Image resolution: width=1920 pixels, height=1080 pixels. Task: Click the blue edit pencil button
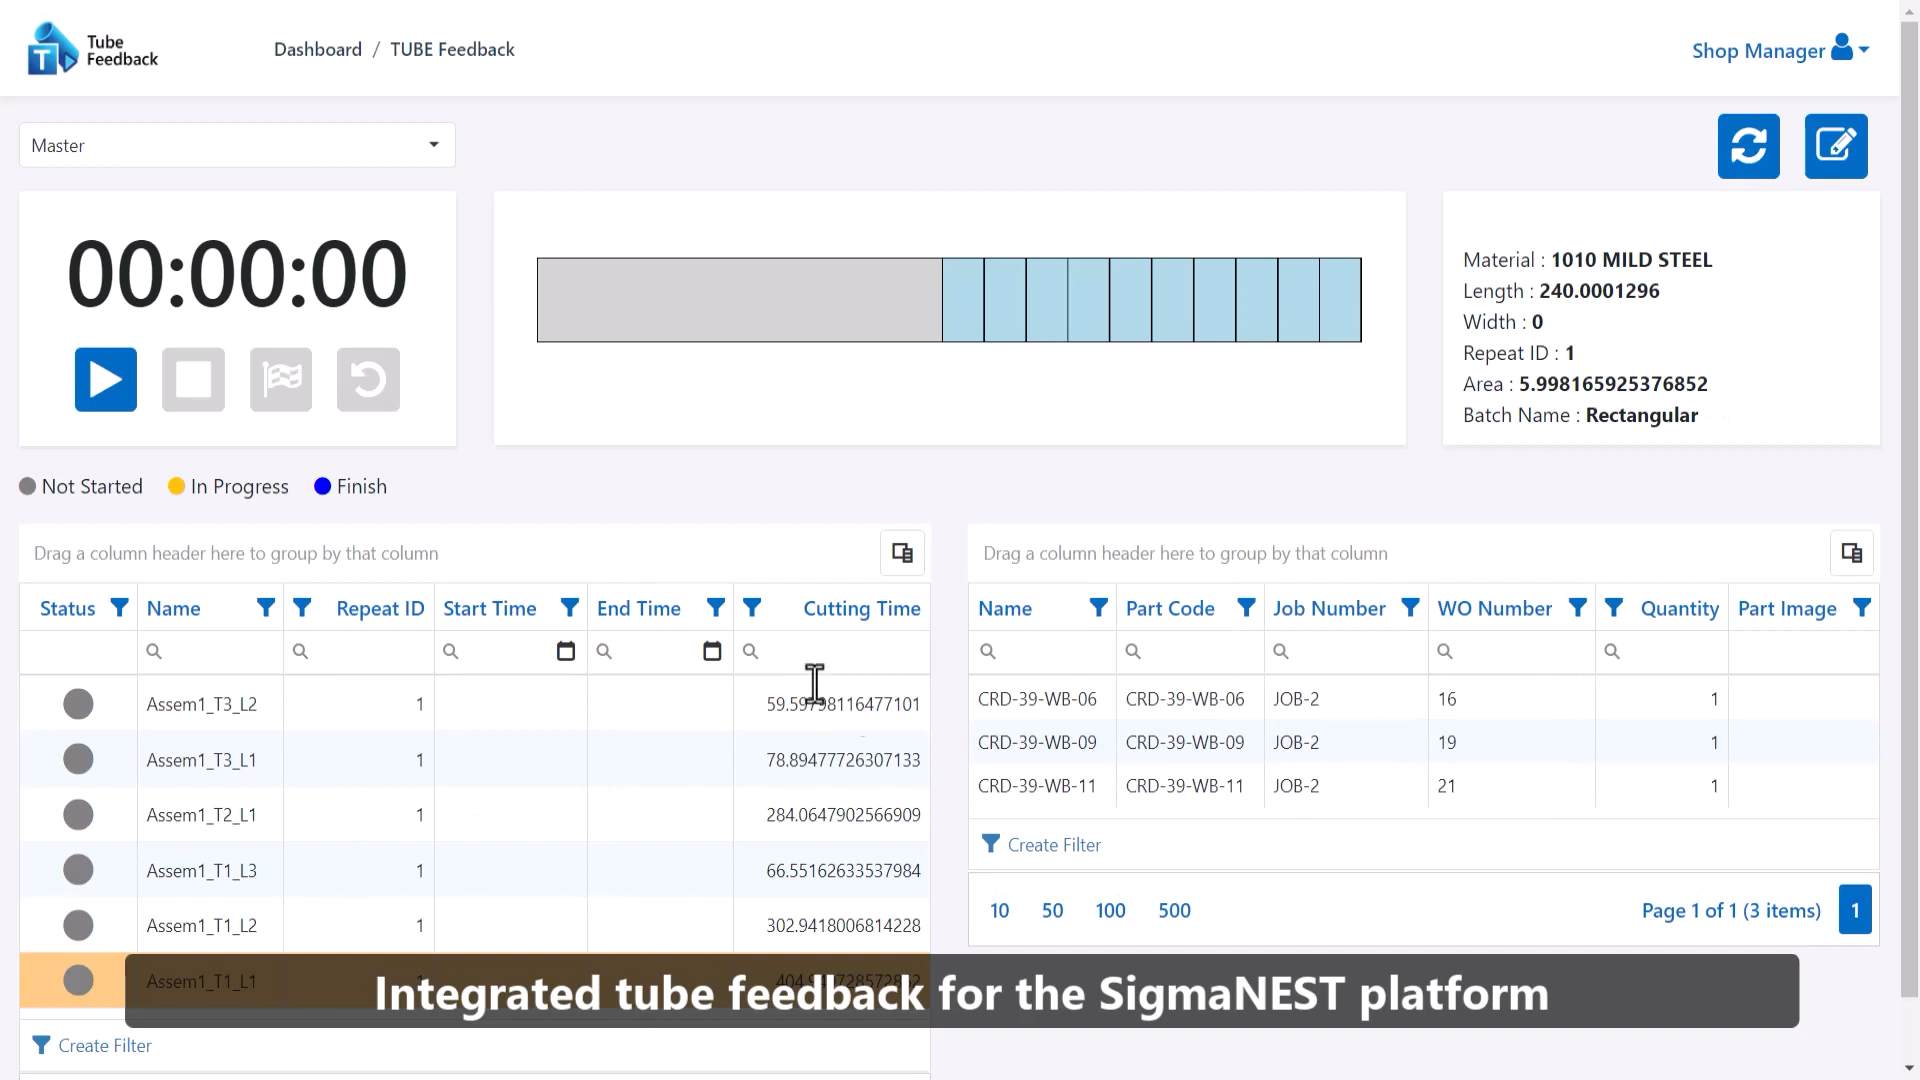click(1835, 146)
